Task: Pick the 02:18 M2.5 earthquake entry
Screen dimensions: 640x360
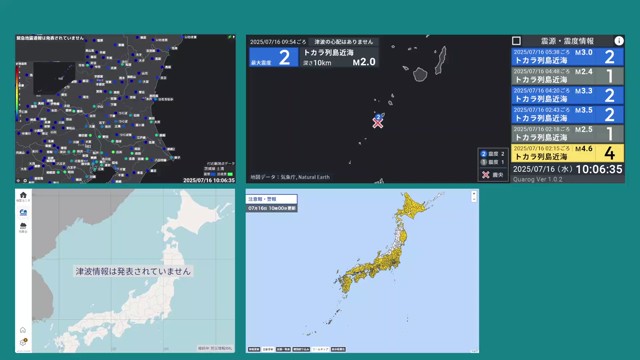Action: (567, 133)
